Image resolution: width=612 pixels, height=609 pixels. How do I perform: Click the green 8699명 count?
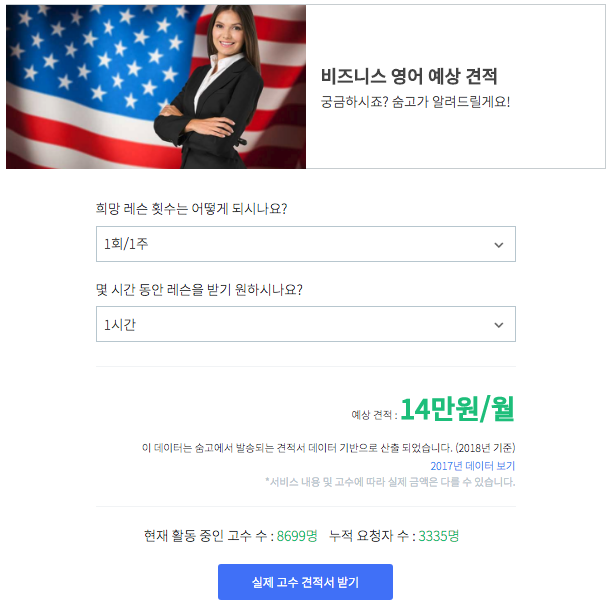point(297,536)
